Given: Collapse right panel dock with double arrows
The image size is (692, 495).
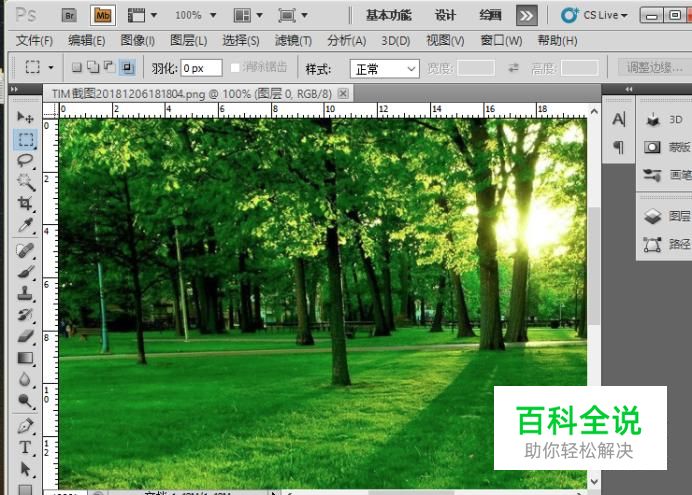Looking at the screenshot, I should [629, 89].
